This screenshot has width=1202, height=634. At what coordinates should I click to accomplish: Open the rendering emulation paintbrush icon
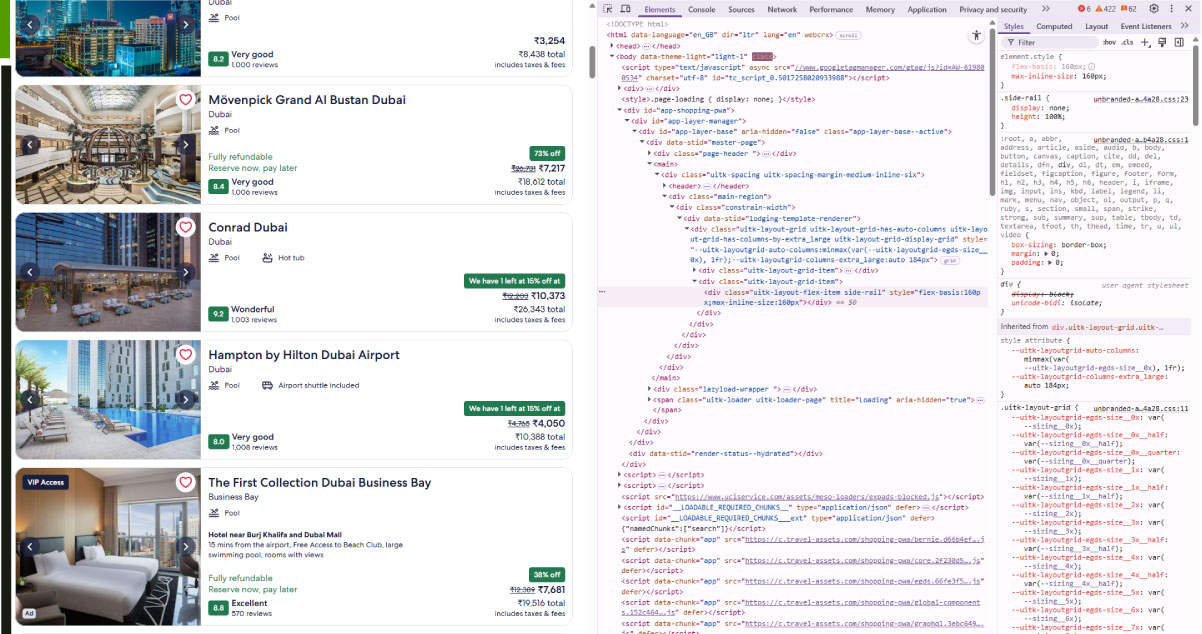(1161, 42)
